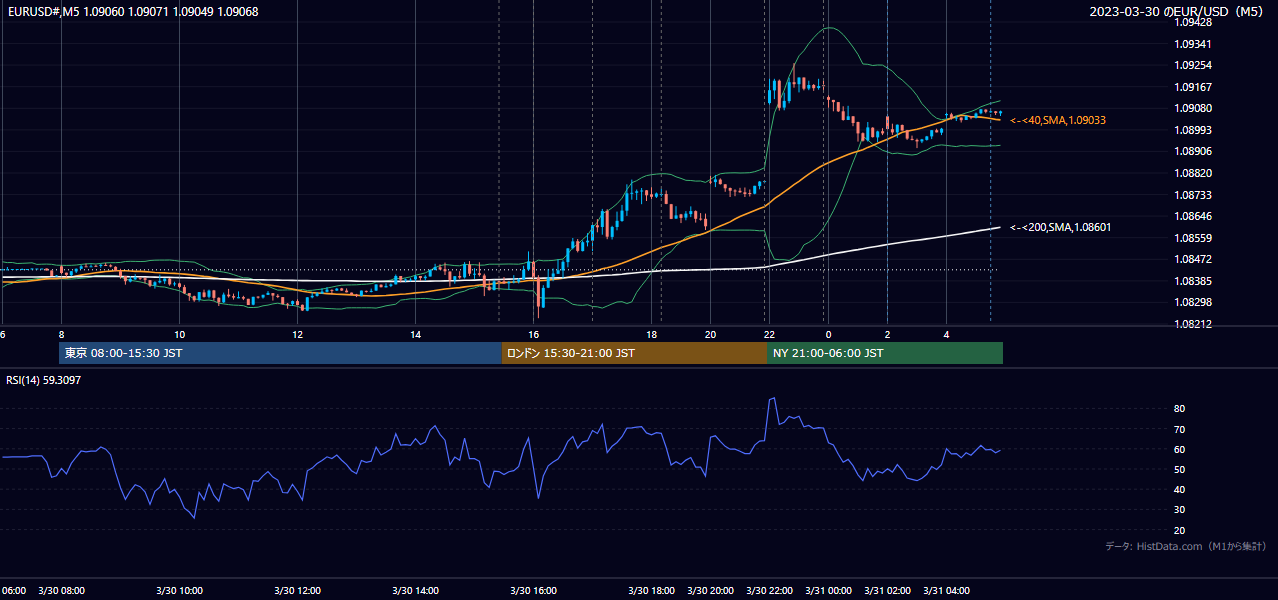Viewport: 1278px width, 600px height.
Task: Click hour label 18 under the price chart
Action: click(651, 334)
